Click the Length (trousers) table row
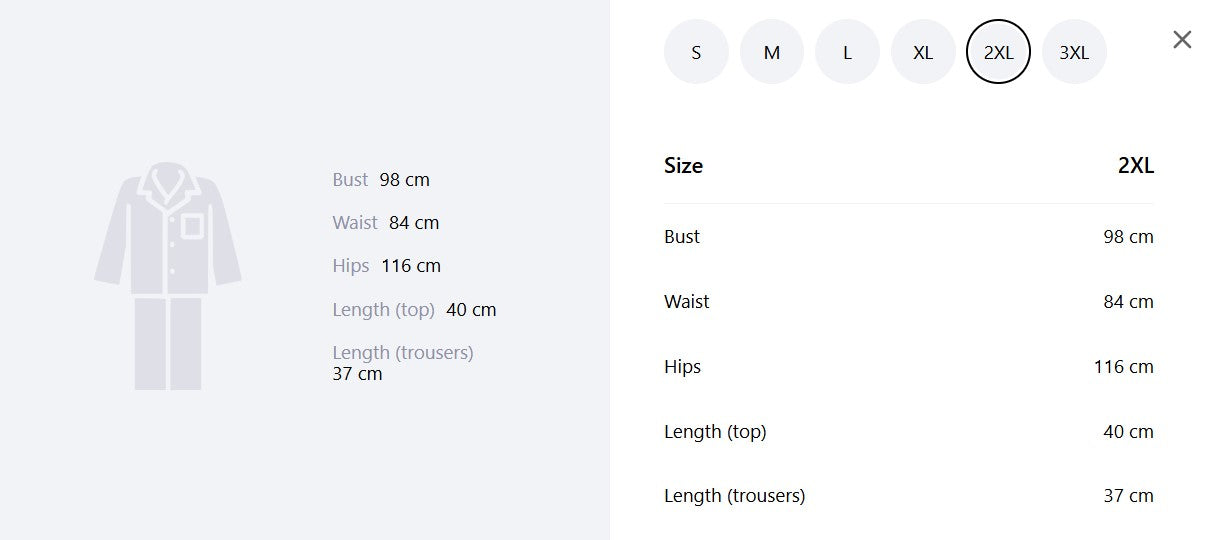This screenshot has height=540, width=1208. 909,496
